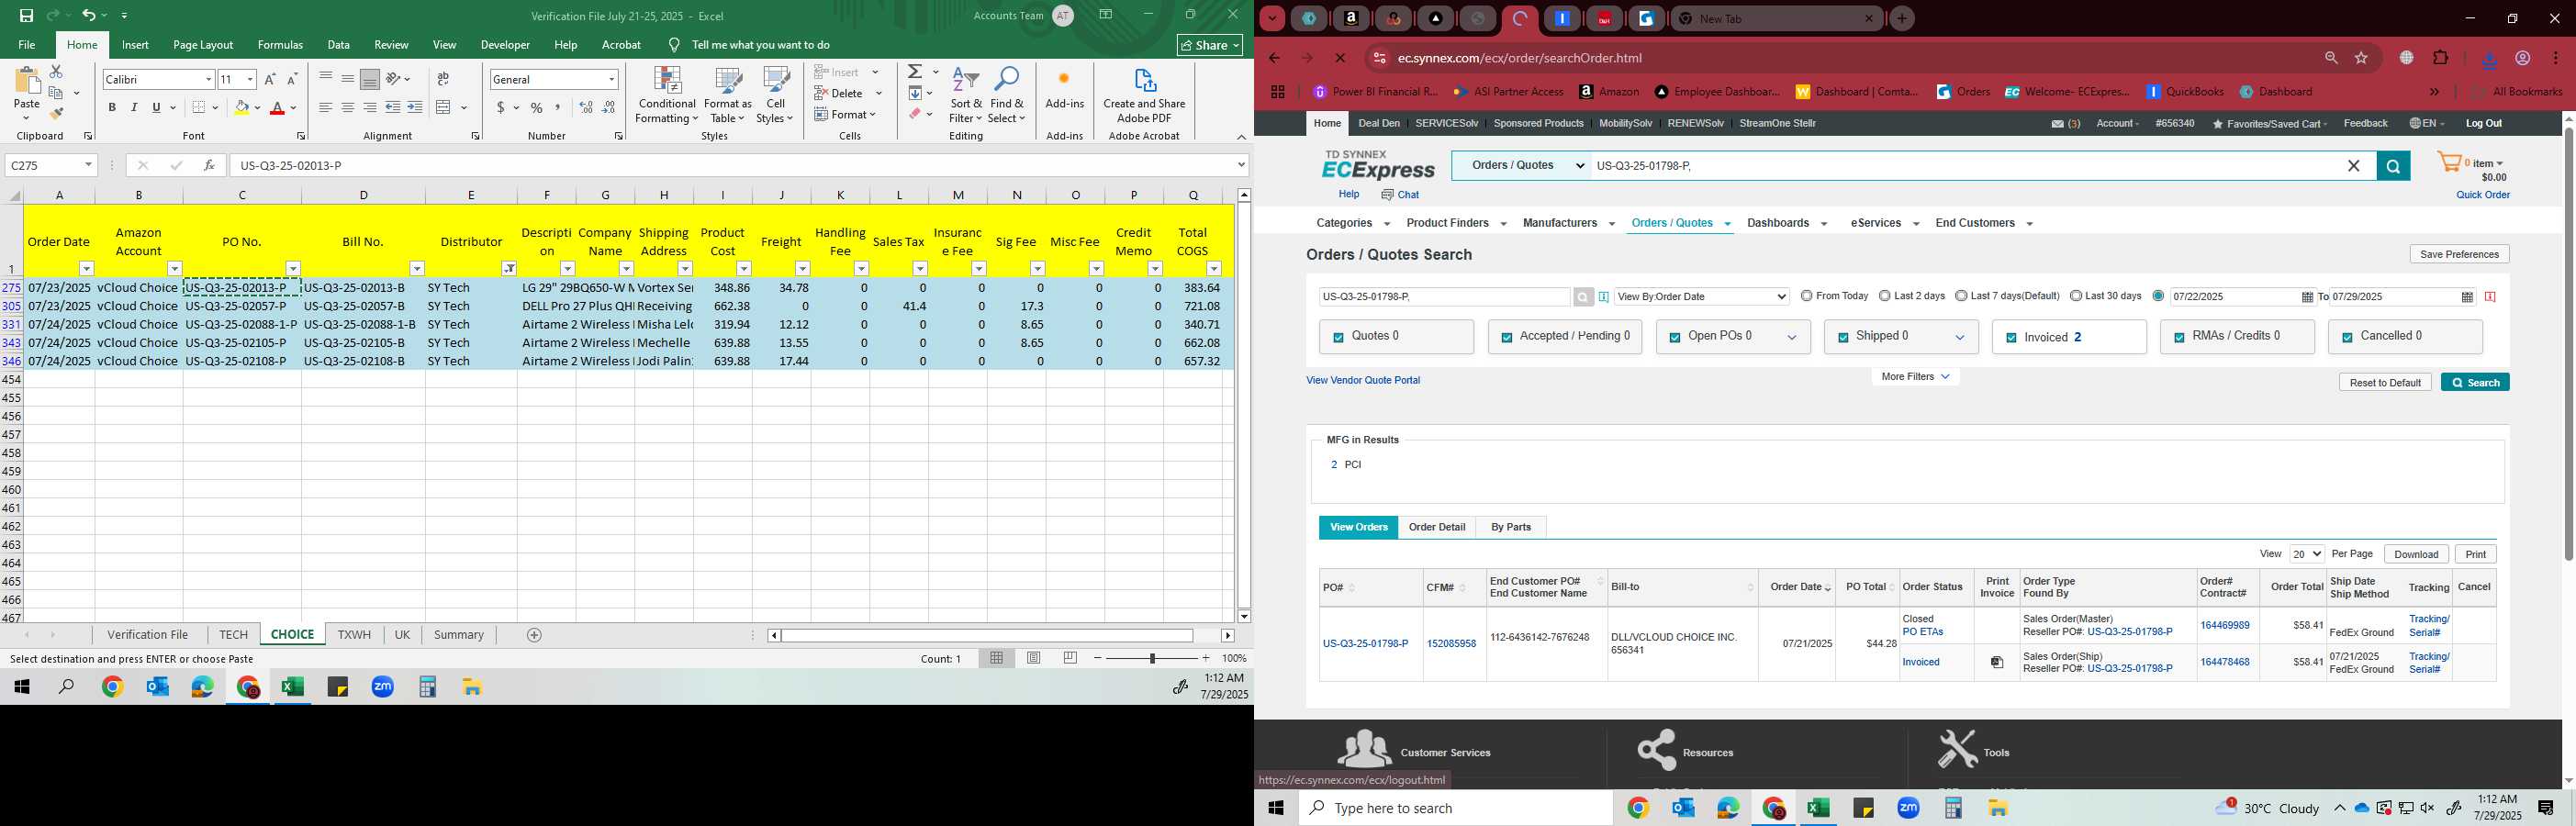The width and height of the screenshot is (2576, 826).
Task: Switch to Page Layout view icon
Action: click(1034, 658)
